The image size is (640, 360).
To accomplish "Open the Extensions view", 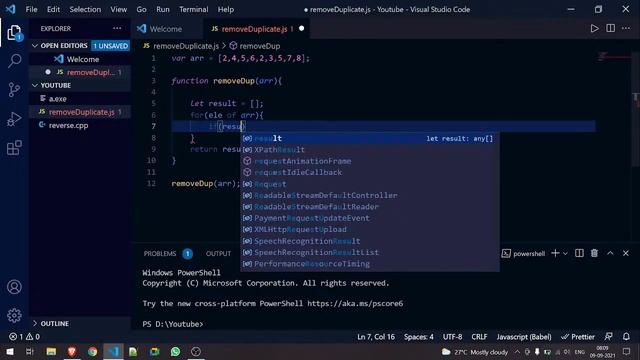I will pos(14,148).
